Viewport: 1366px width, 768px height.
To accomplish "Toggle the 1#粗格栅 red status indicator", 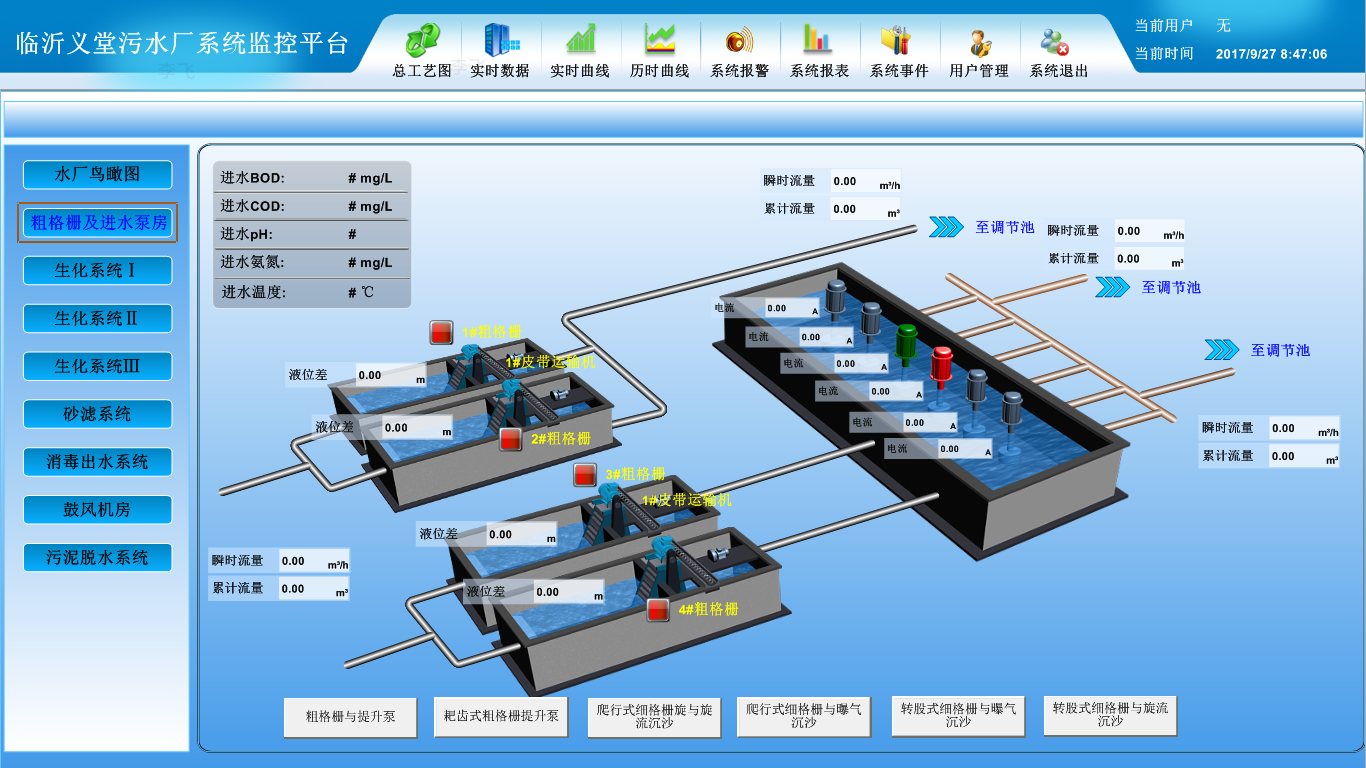I will point(442,332).
